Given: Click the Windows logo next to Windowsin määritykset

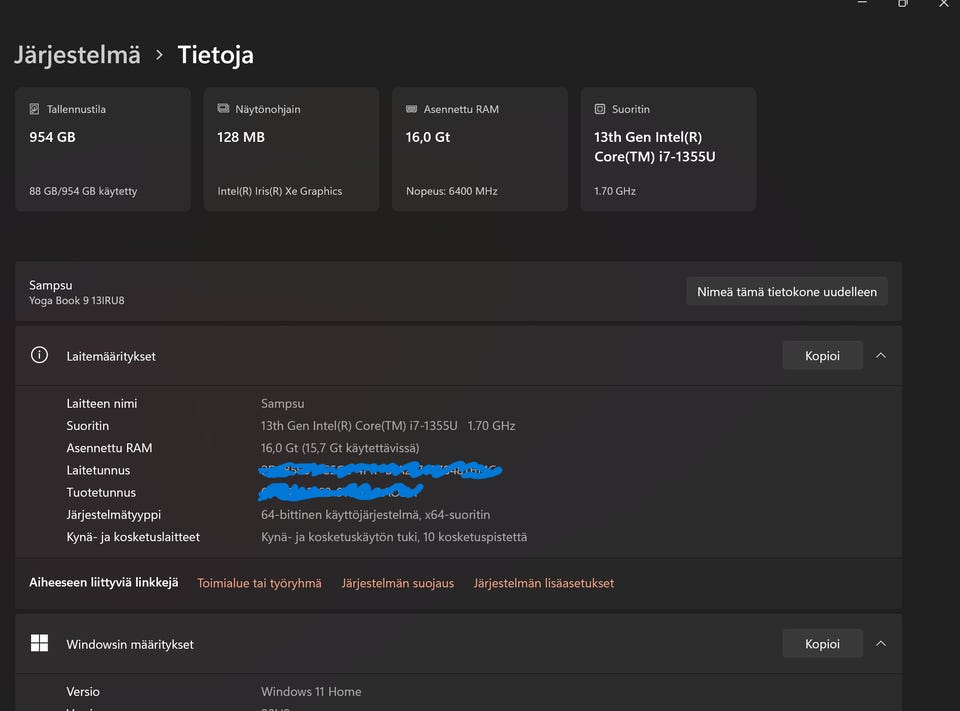Looking at the screenshot, I should click(40, 643).
